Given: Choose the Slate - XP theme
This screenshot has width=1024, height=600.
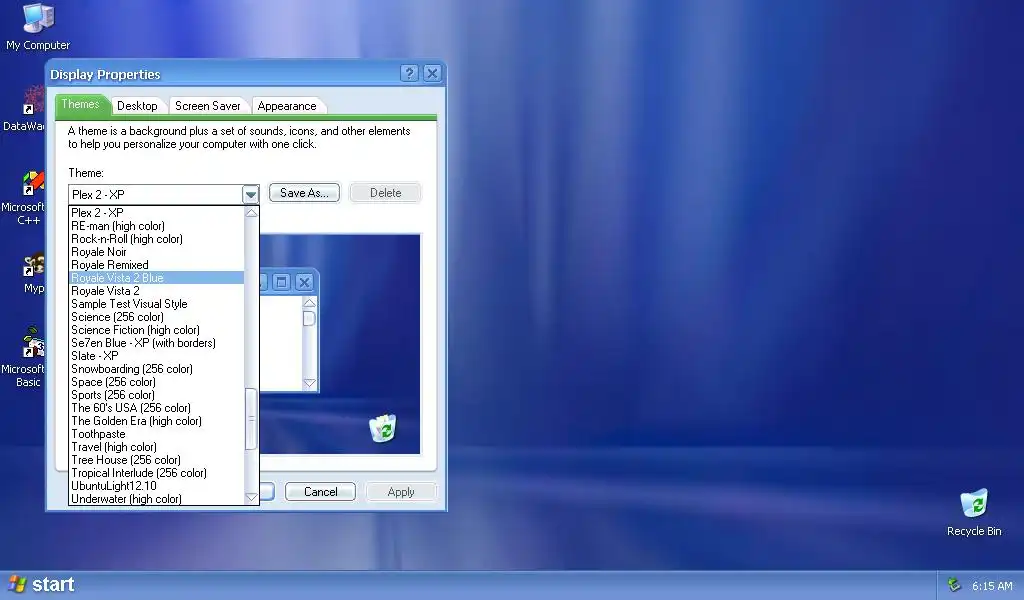Looking at the screenshot, I should pos(157,356).
